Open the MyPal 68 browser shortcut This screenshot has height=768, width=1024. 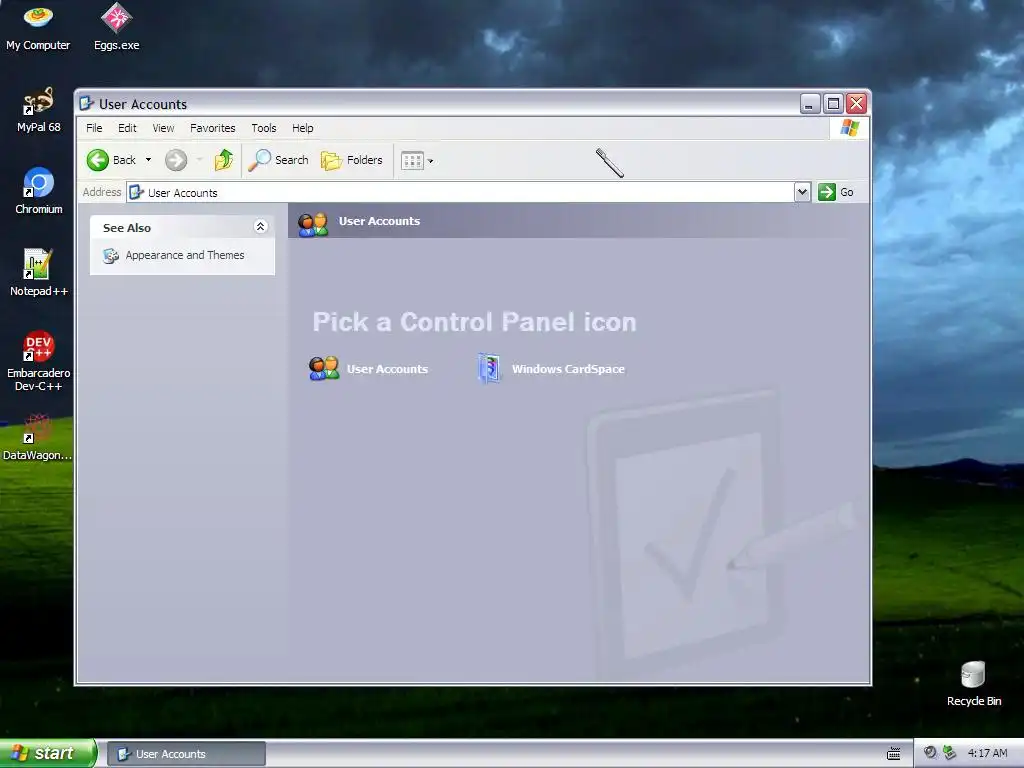38,110
